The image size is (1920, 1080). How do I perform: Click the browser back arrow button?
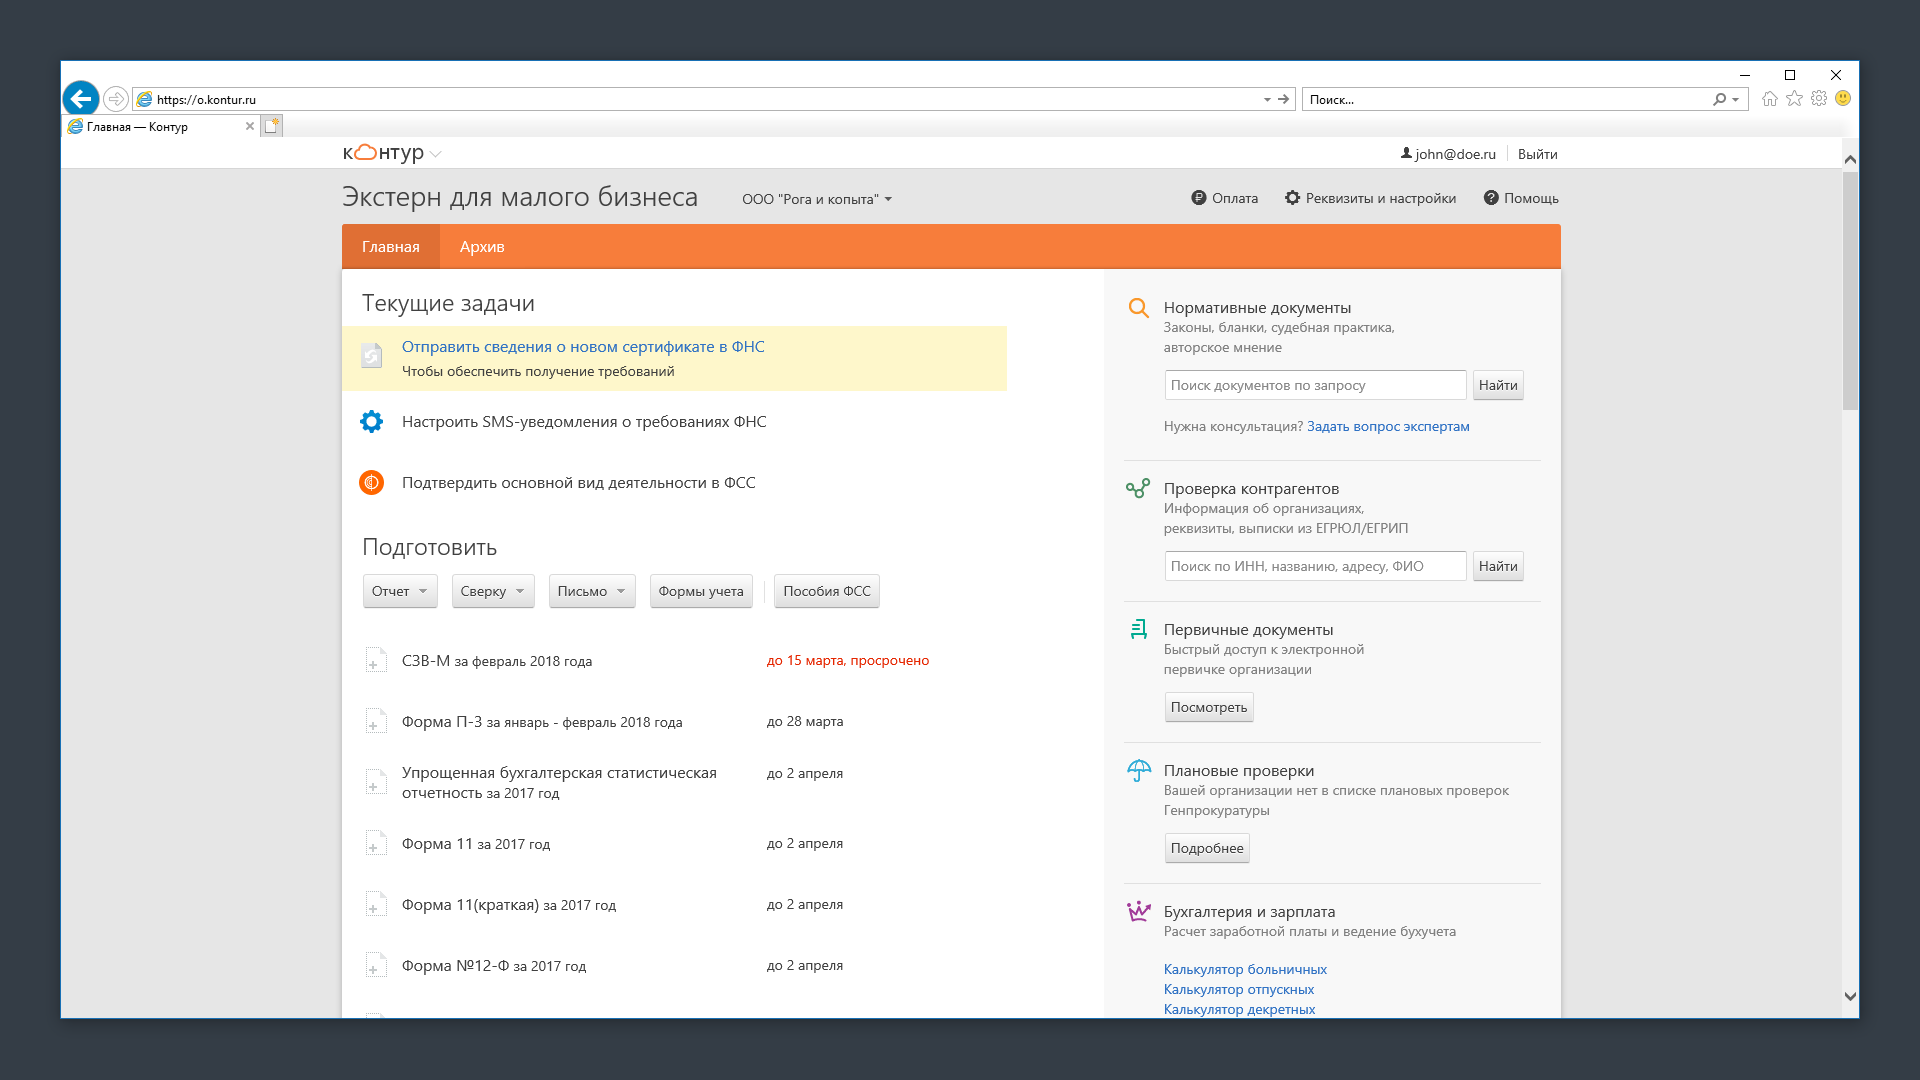pos(81,99)
